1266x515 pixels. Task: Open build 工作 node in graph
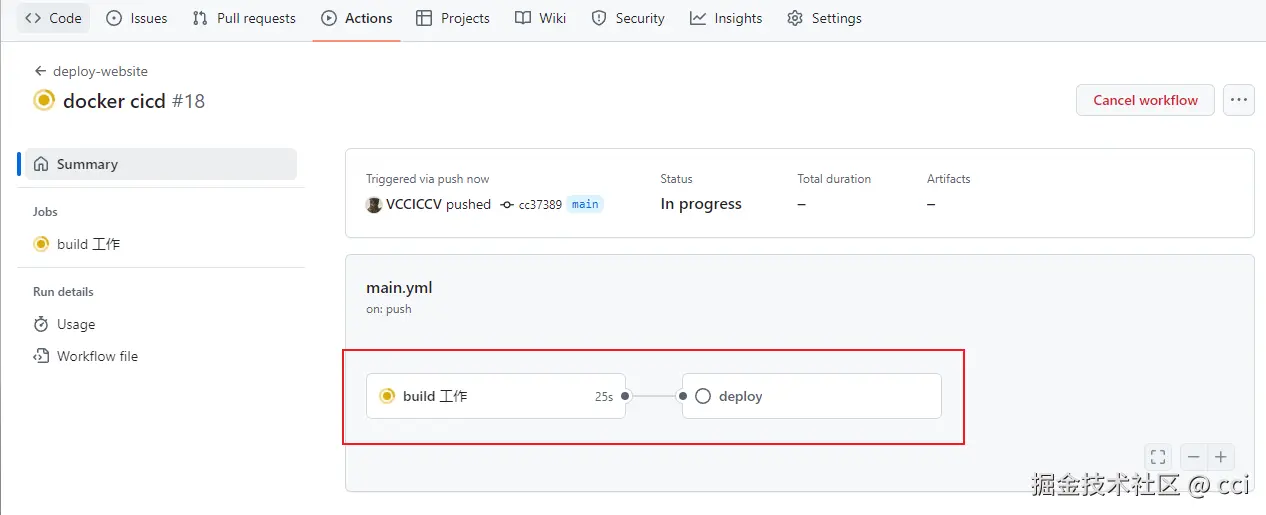tap(496, 396)
